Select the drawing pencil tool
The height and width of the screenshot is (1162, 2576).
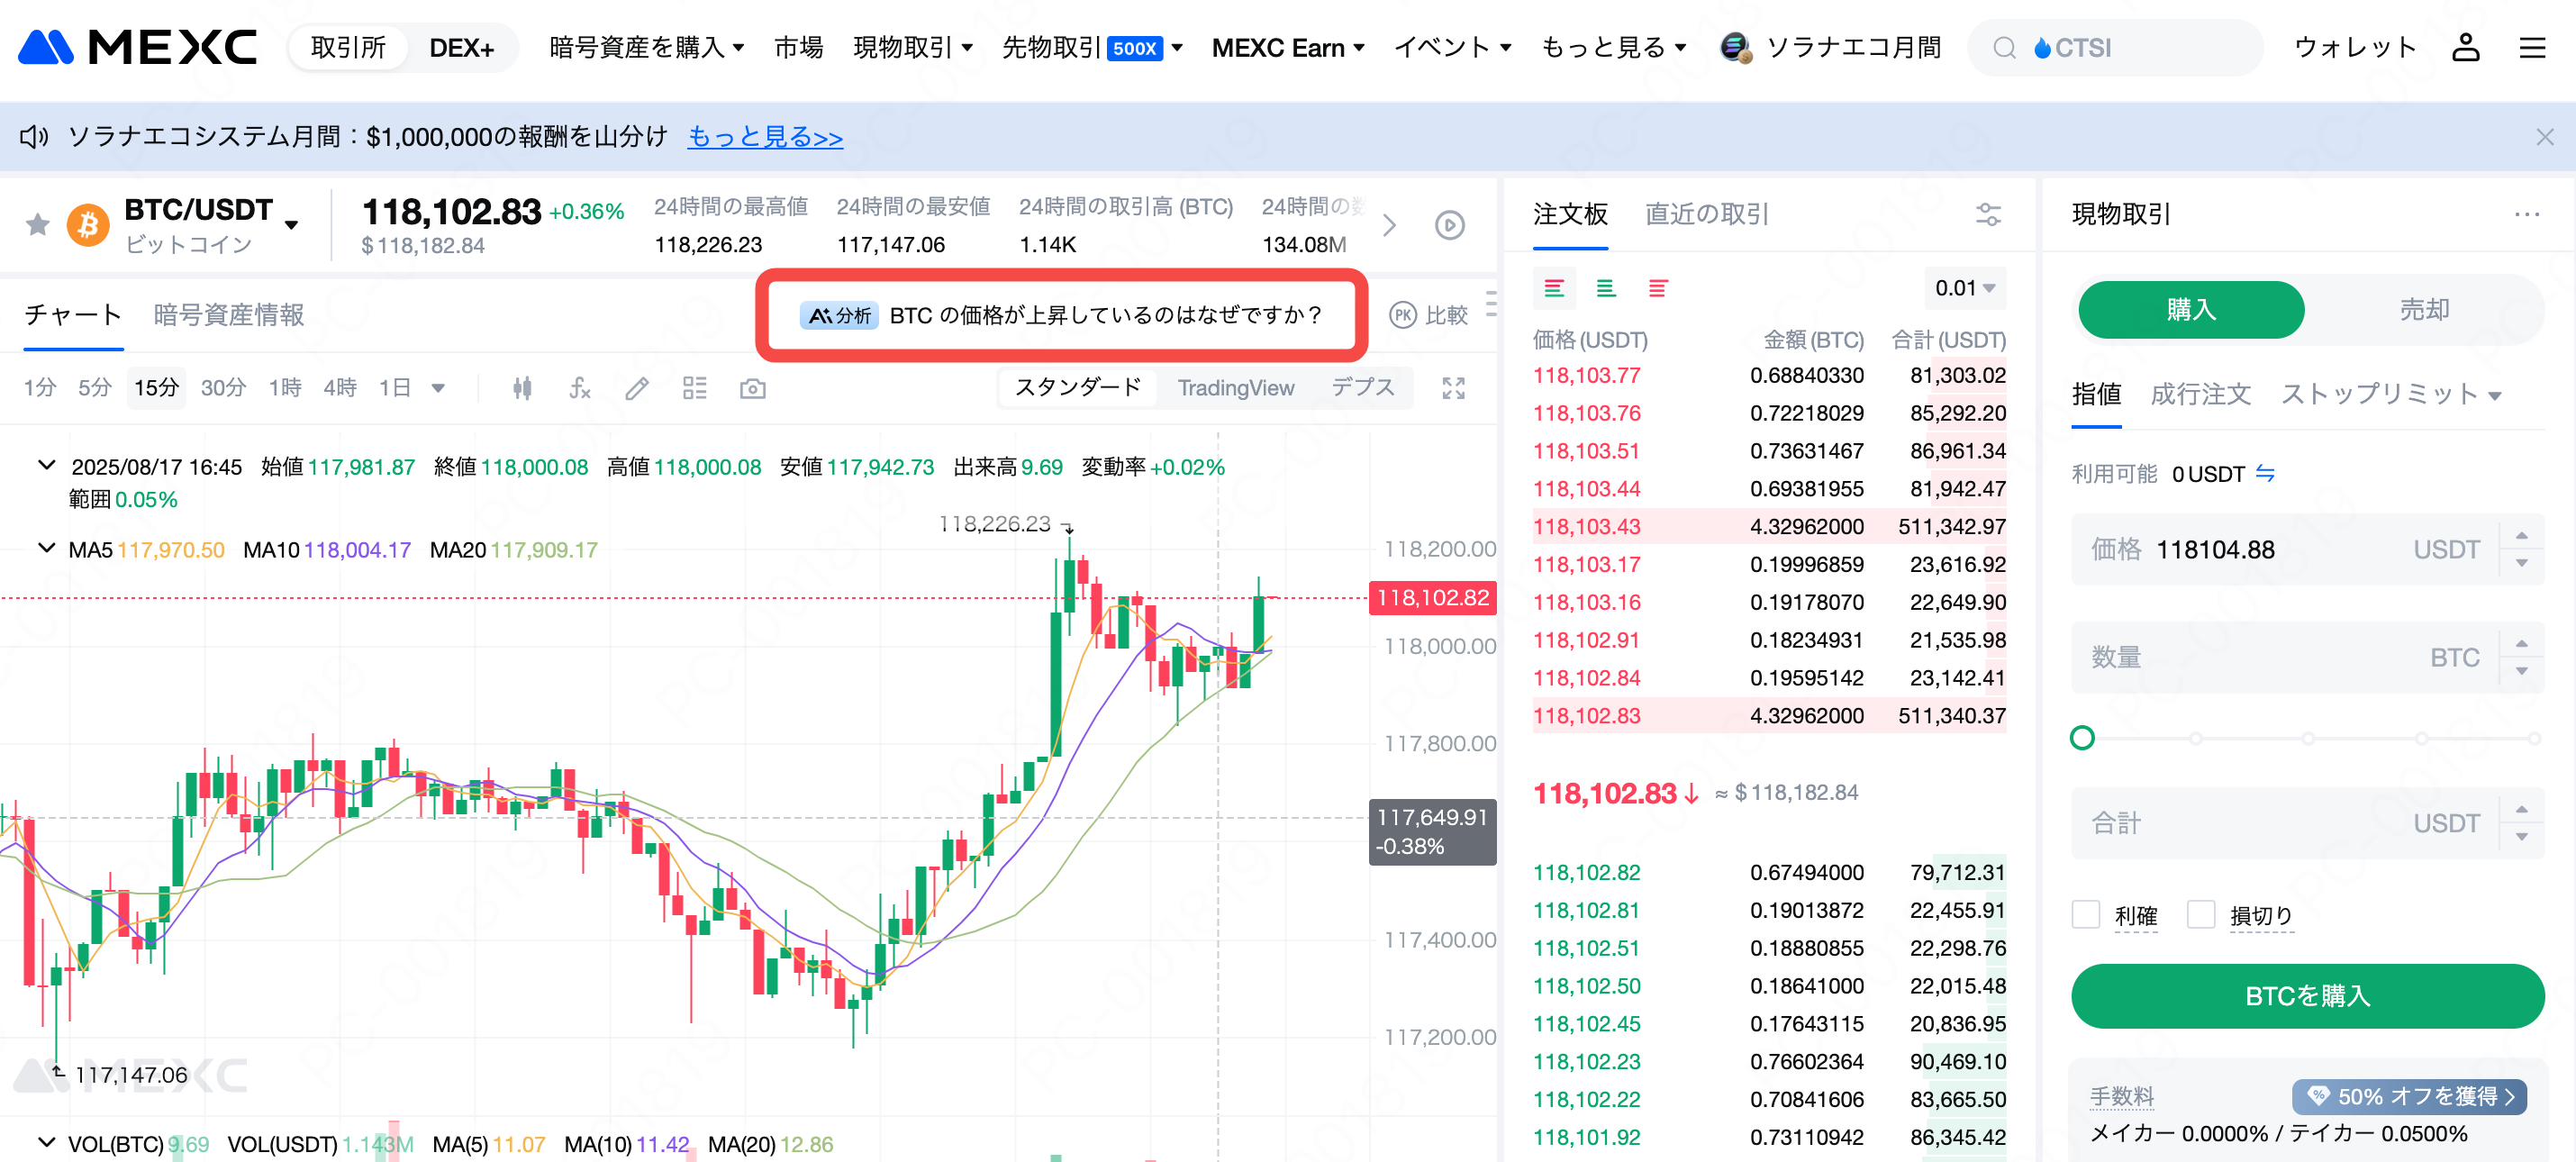click(x=637, y=388)
